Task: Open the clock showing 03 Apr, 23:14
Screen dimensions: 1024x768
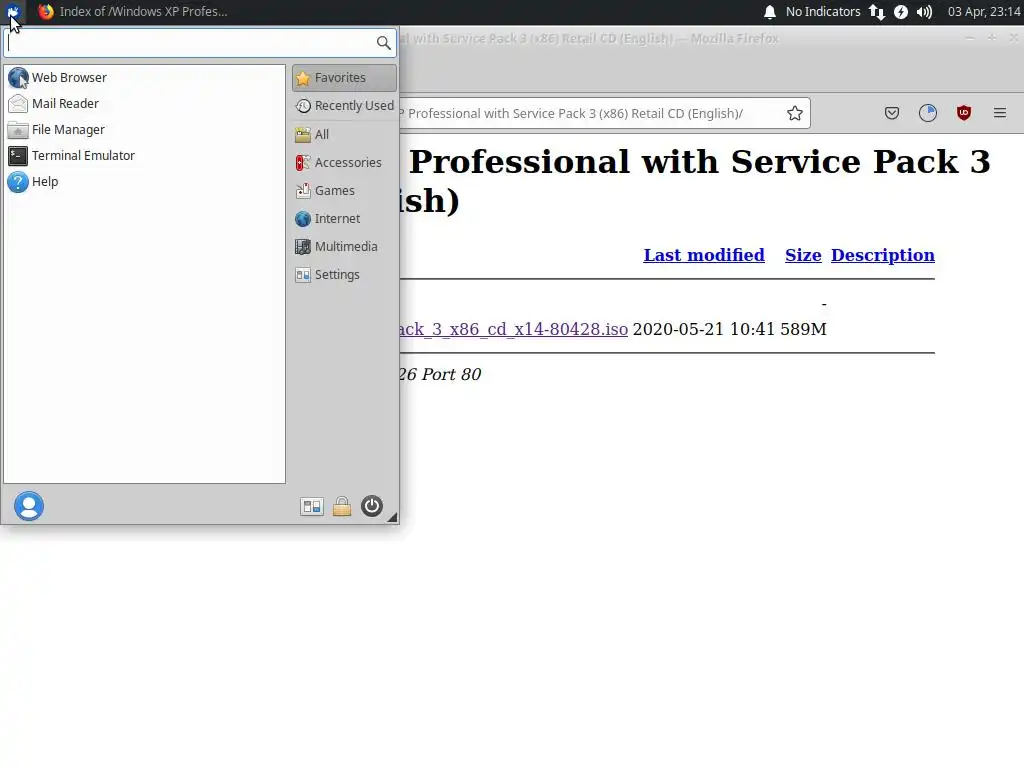Action: pyautogui.click(x=984, y=12)
